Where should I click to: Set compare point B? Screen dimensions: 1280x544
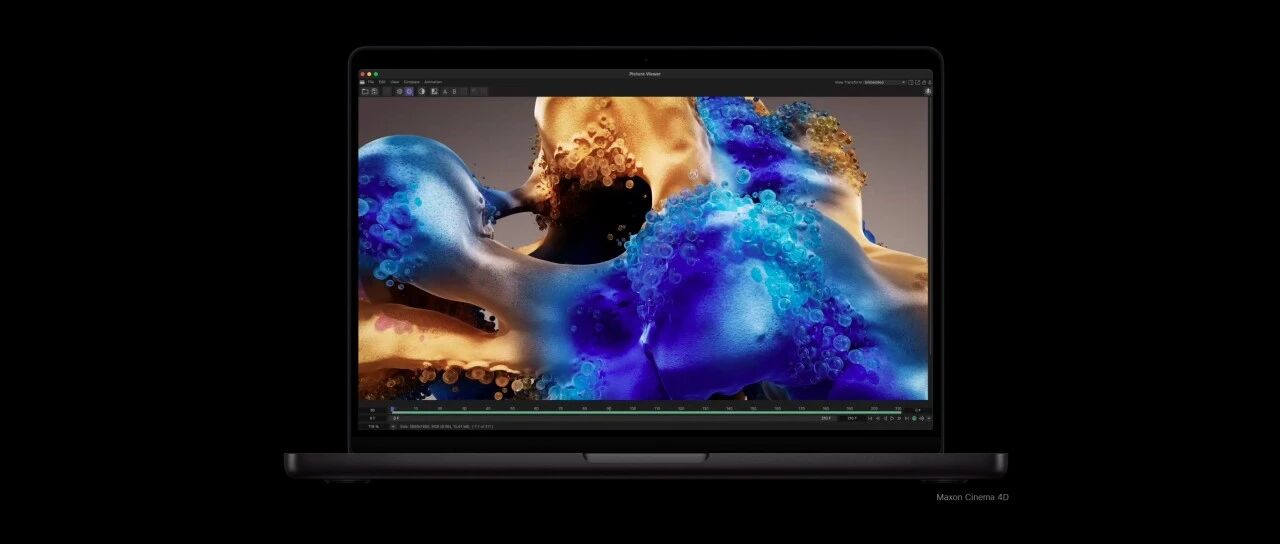tap(454, 91)
